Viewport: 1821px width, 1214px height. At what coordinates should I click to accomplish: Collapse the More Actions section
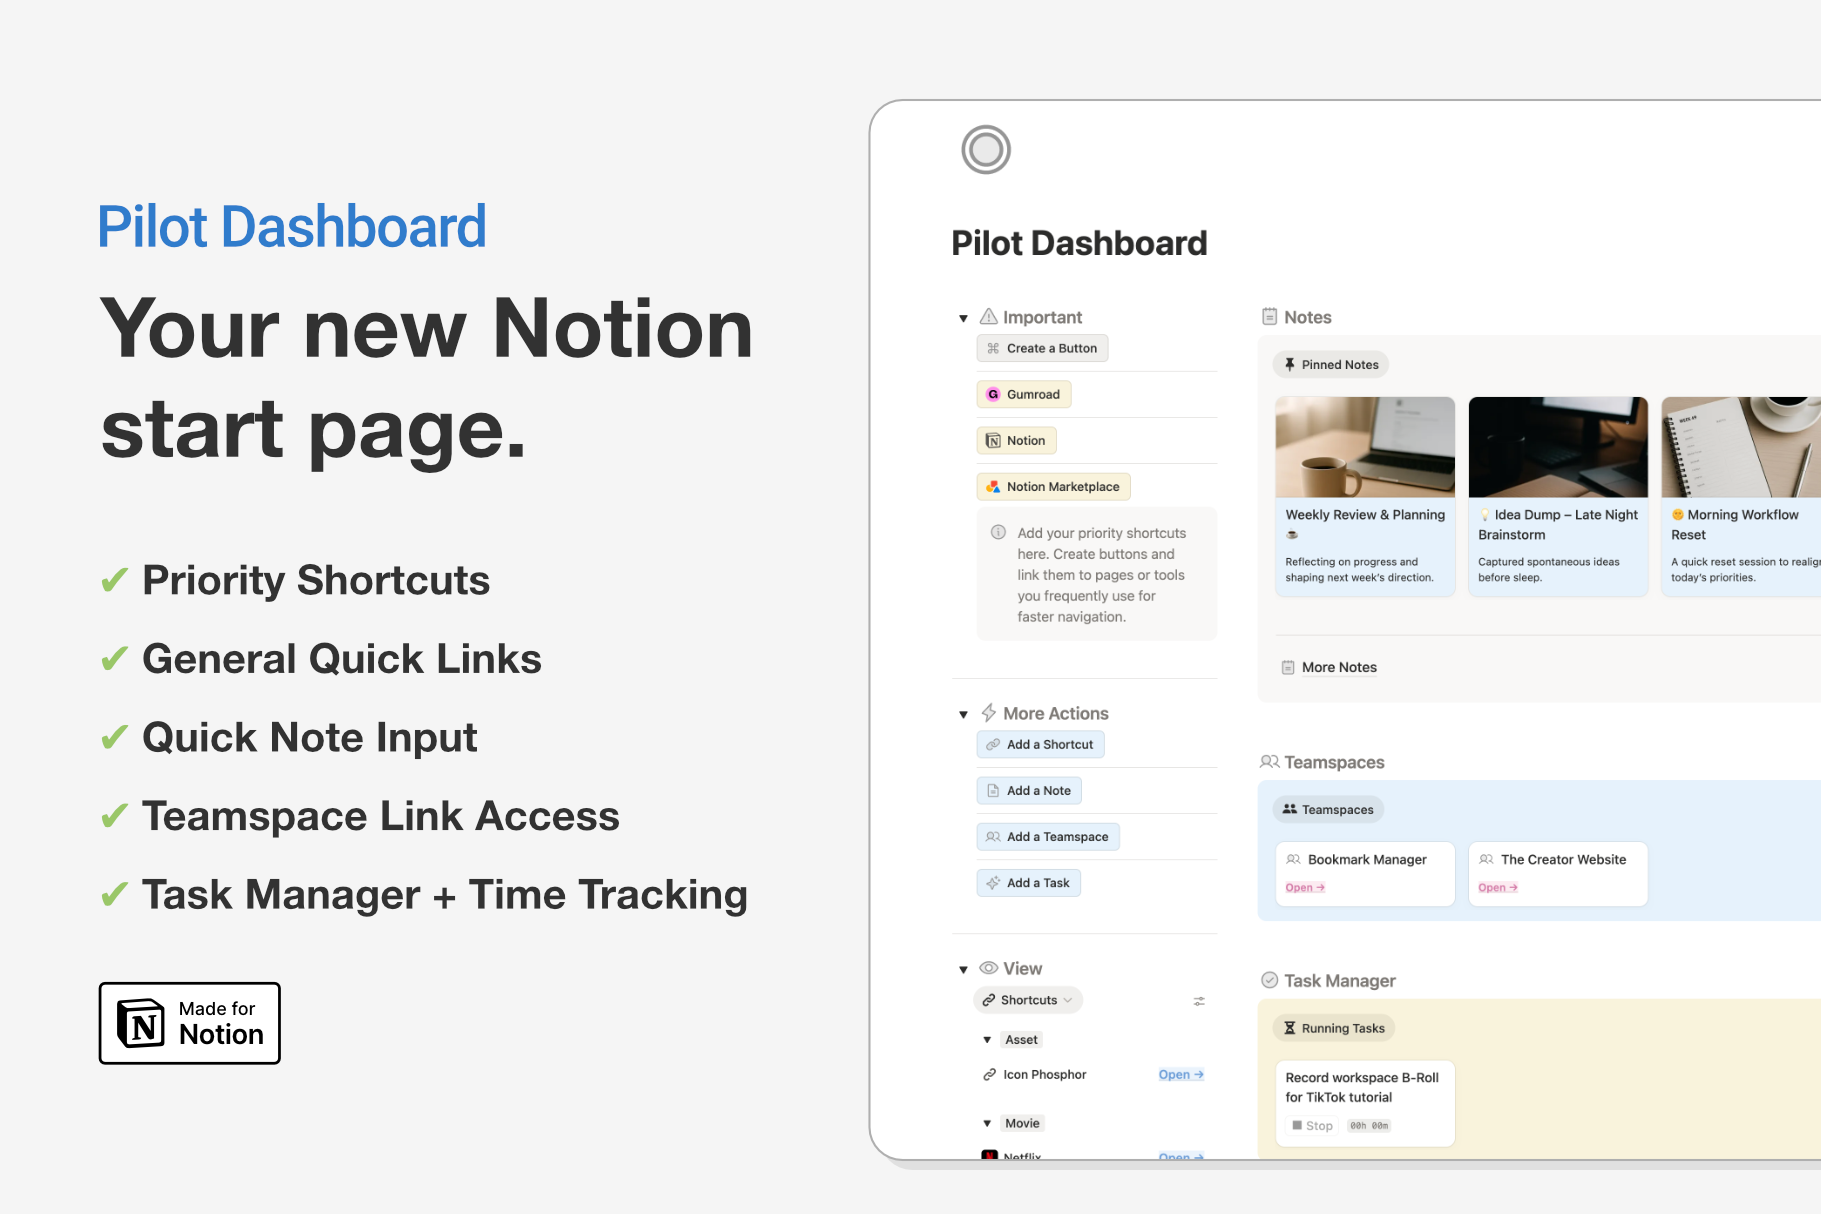[x=963, y=714]
